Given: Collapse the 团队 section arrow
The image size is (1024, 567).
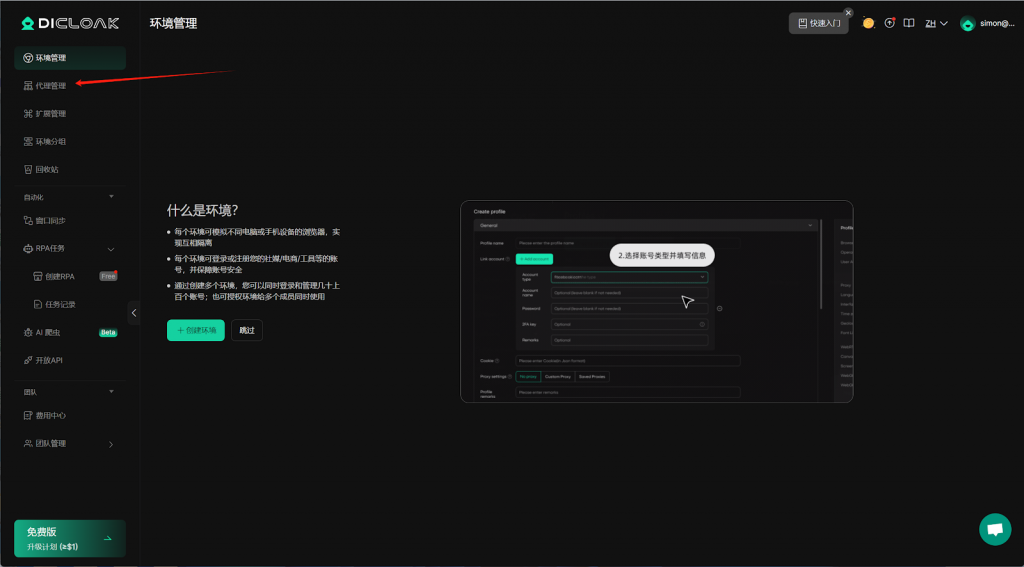Looking at the screenshot, I should pyautogui.click(x=111, y=392).
